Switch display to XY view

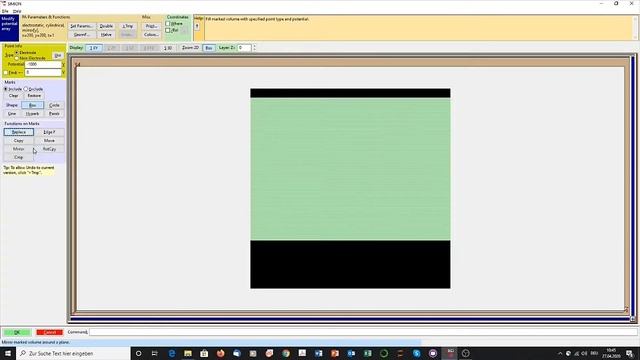point(93,48)
